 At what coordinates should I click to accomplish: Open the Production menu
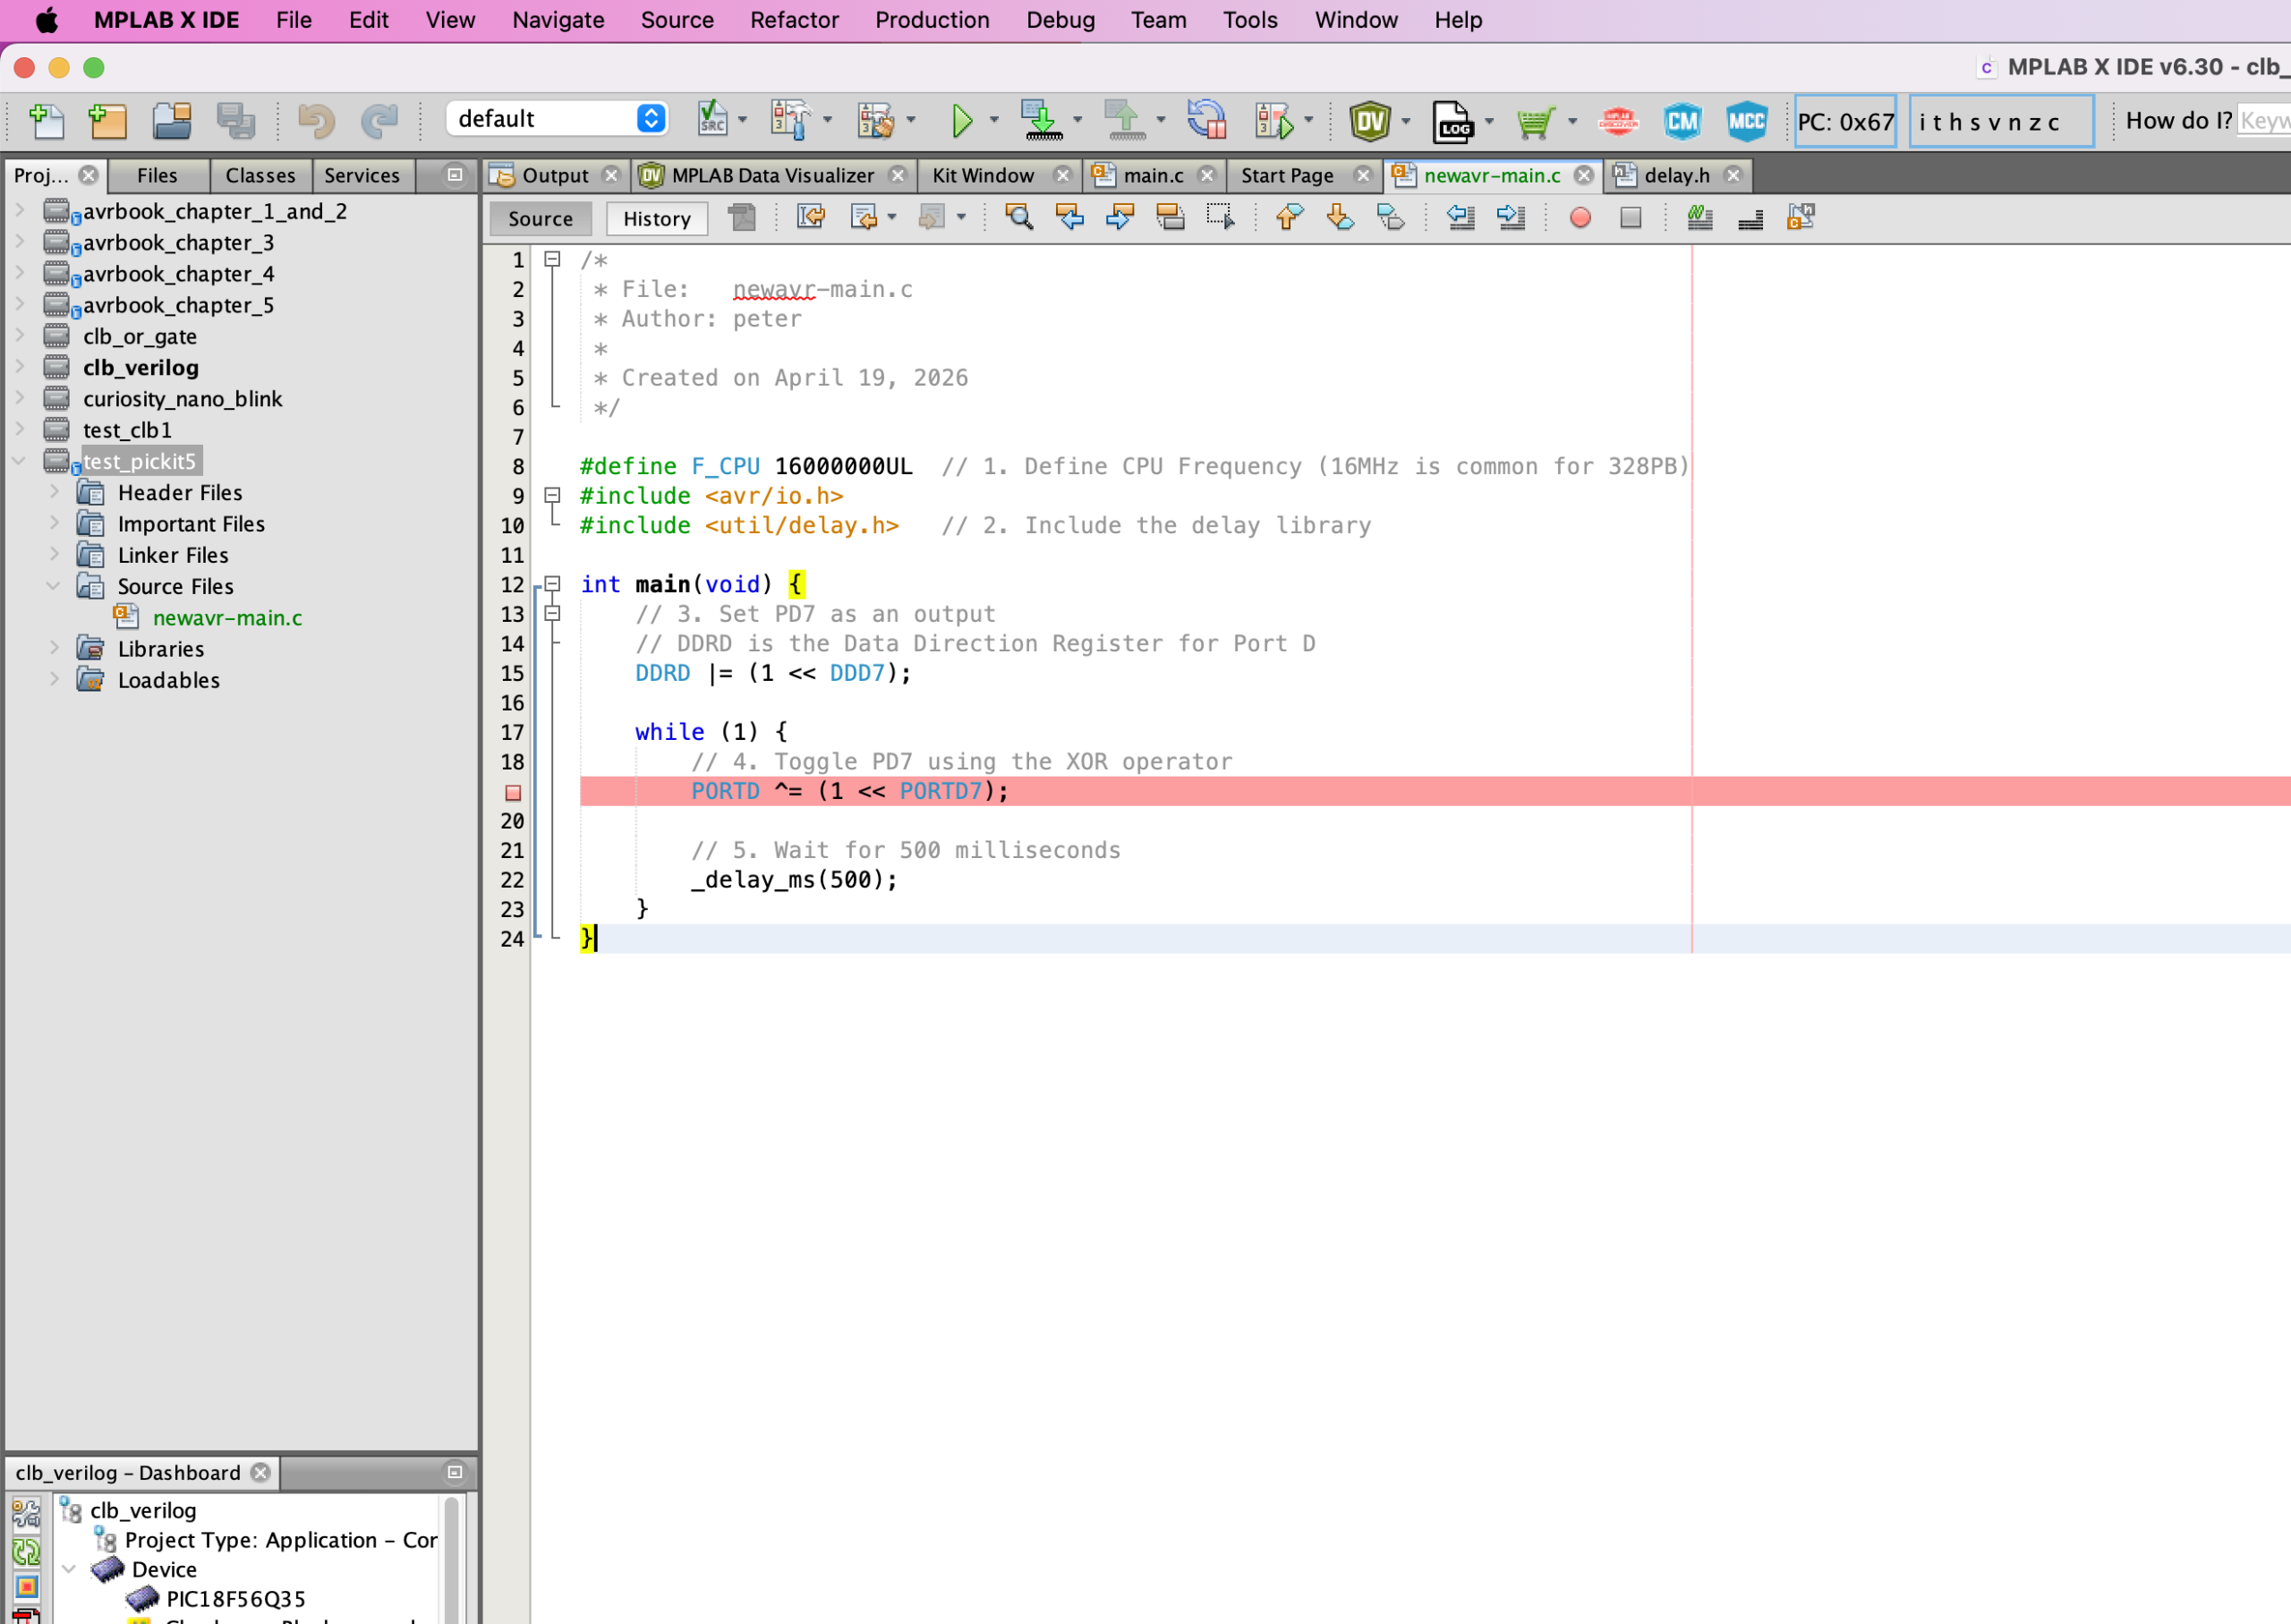click(932, 20)
